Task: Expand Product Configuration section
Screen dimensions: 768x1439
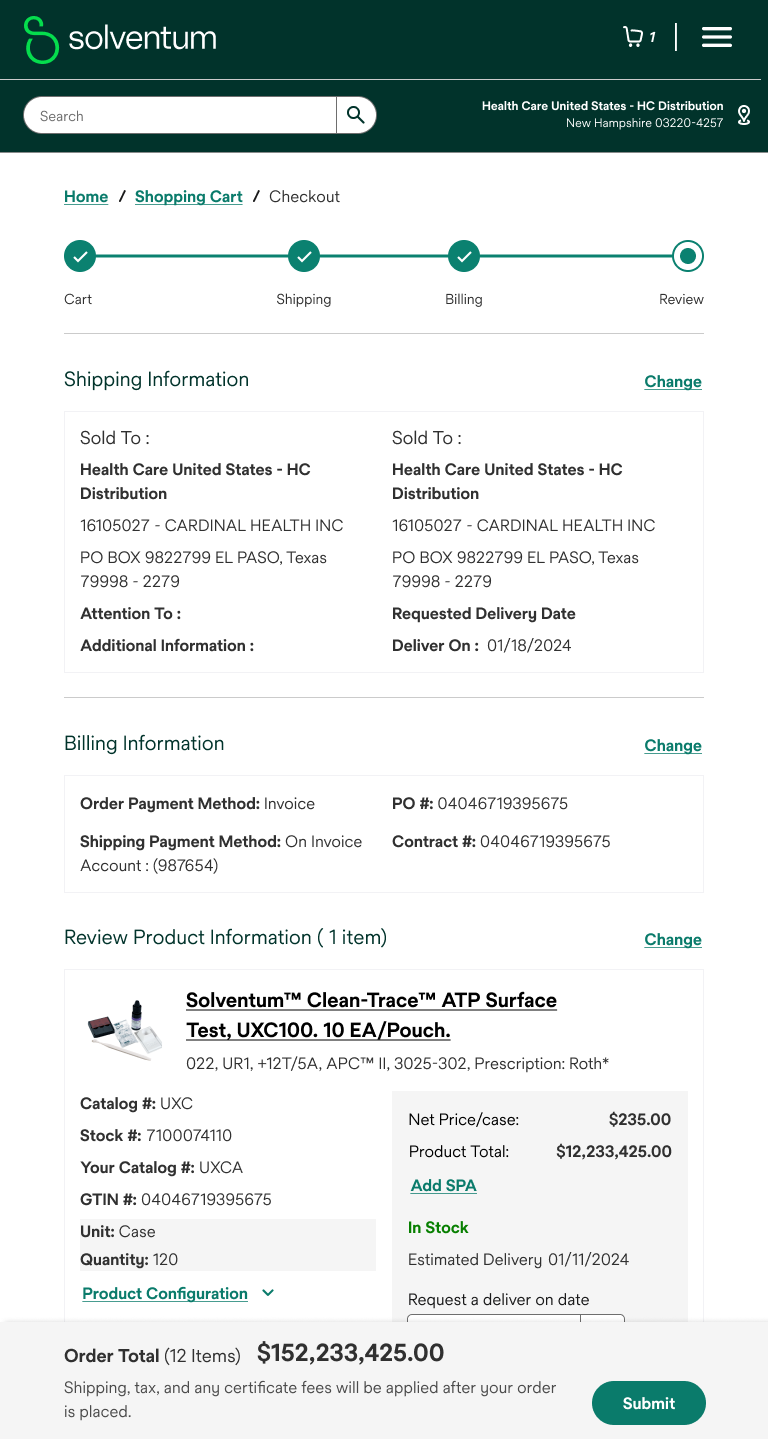Action: [178, 1293]
